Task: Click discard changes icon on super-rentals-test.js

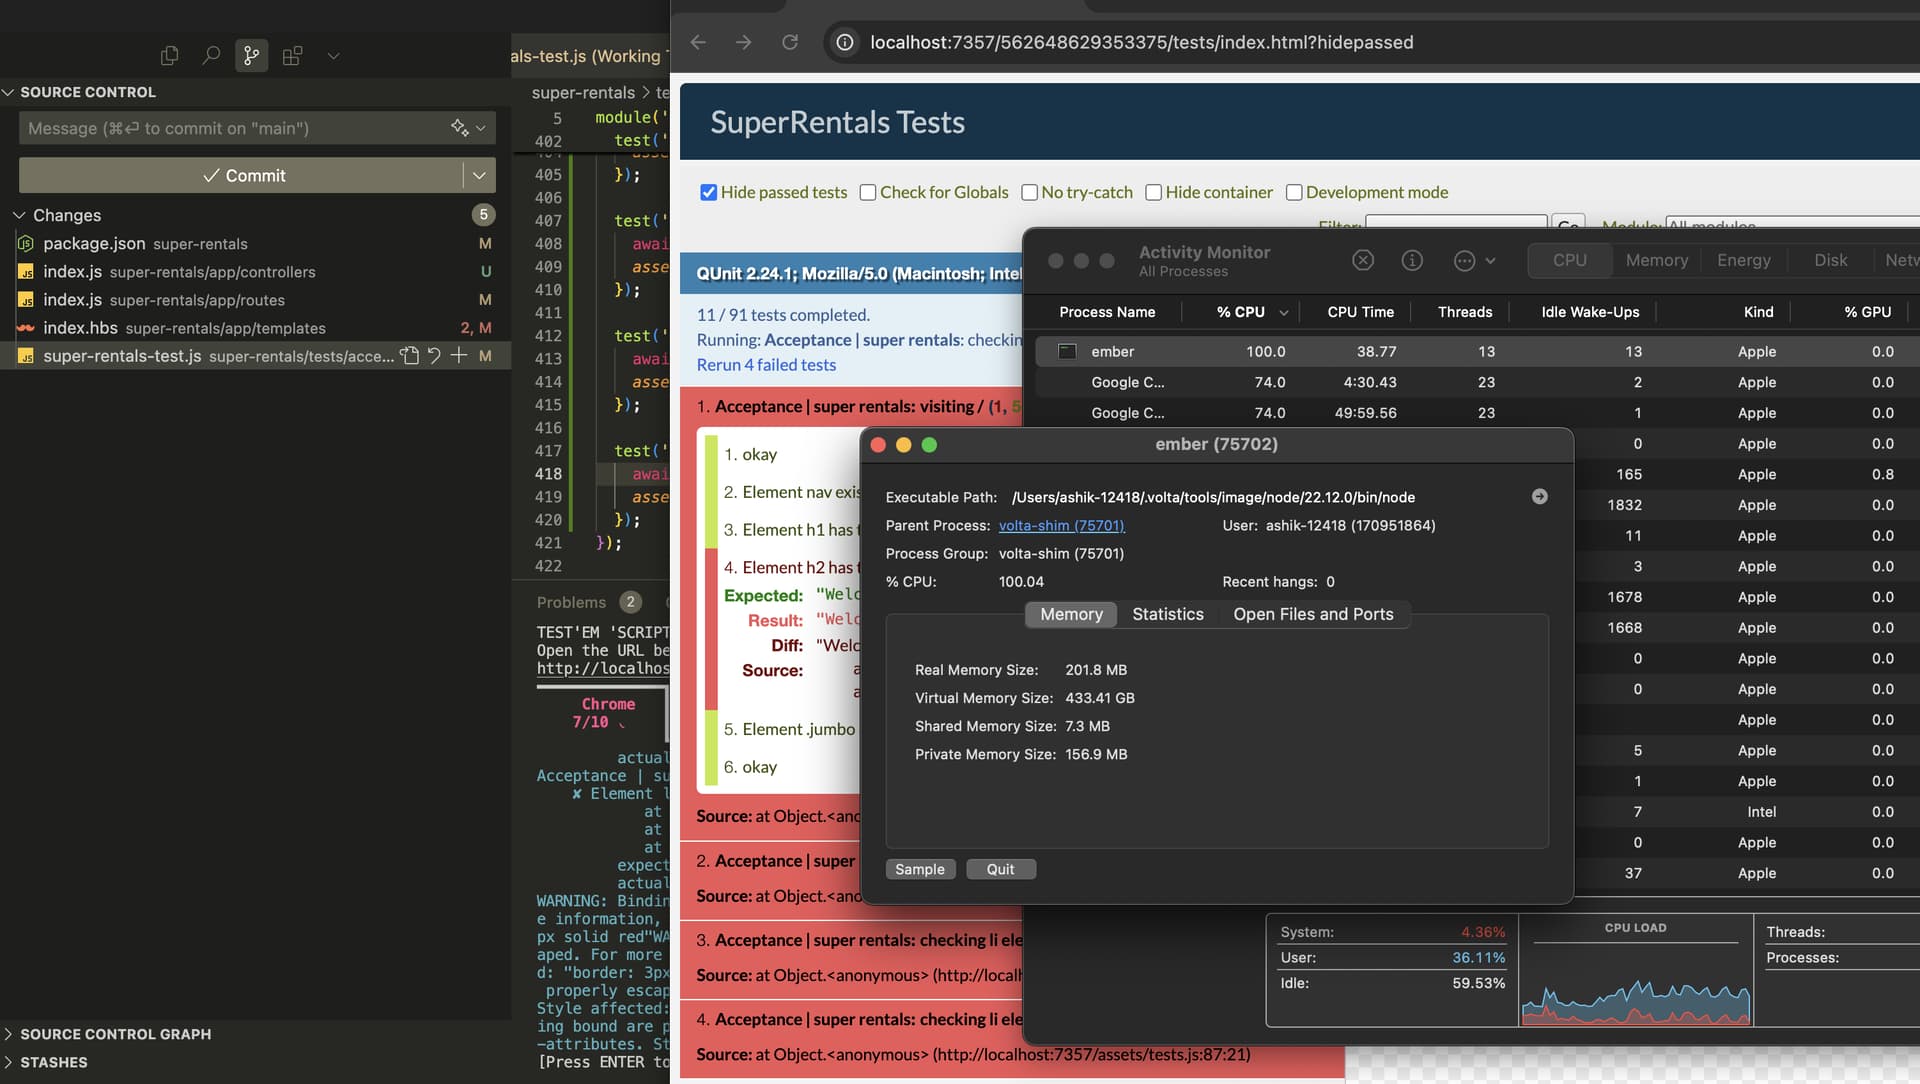Action: [434, 356]
